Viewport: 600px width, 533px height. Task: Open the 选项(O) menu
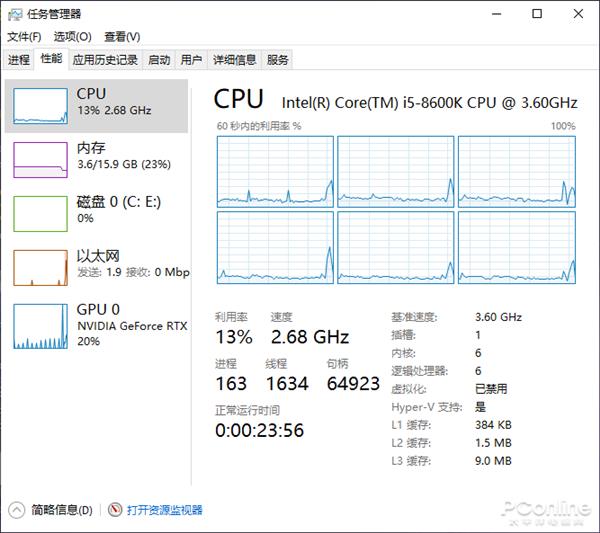(x=73, y=37)
